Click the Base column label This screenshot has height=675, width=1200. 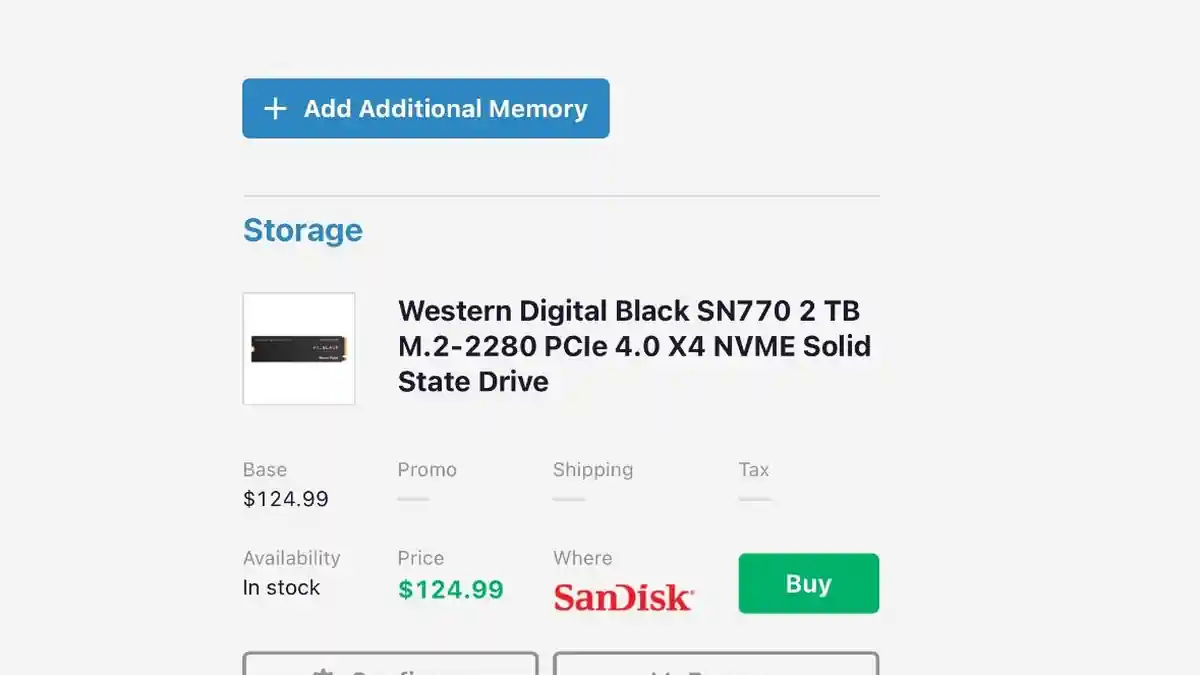click(x=265, y=470)
